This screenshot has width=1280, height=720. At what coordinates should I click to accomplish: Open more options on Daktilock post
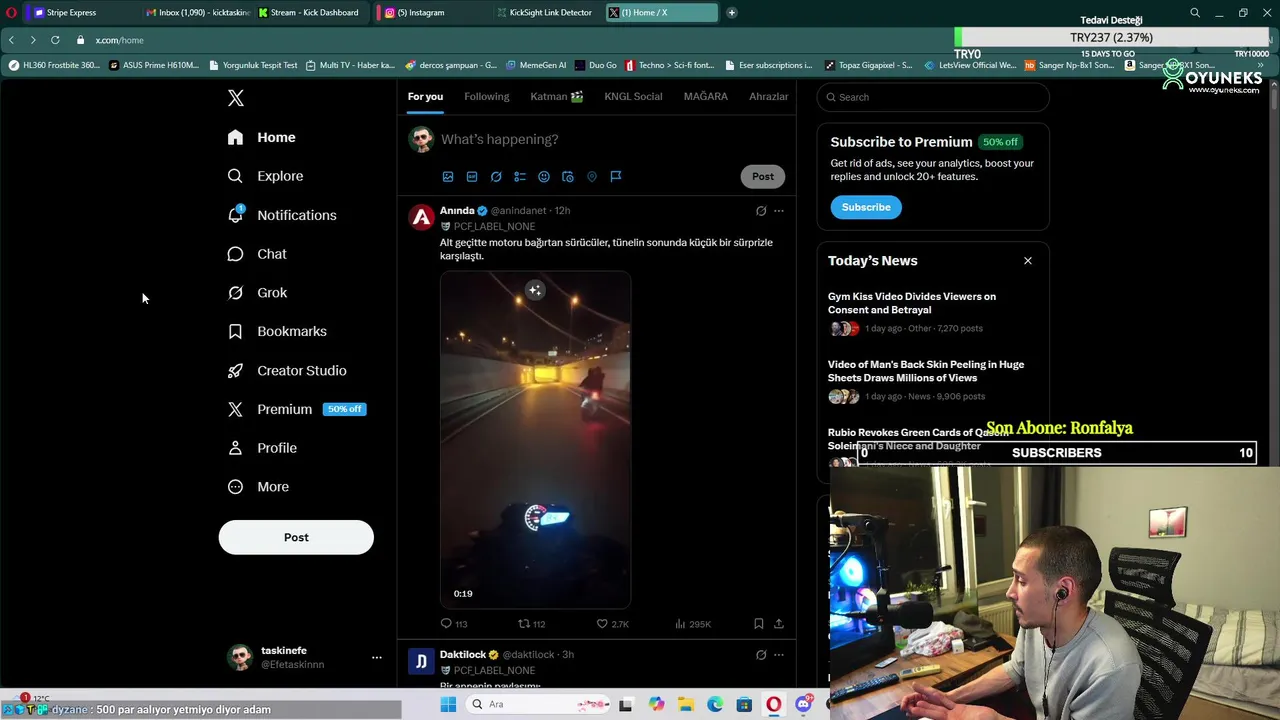coord(779,655)
